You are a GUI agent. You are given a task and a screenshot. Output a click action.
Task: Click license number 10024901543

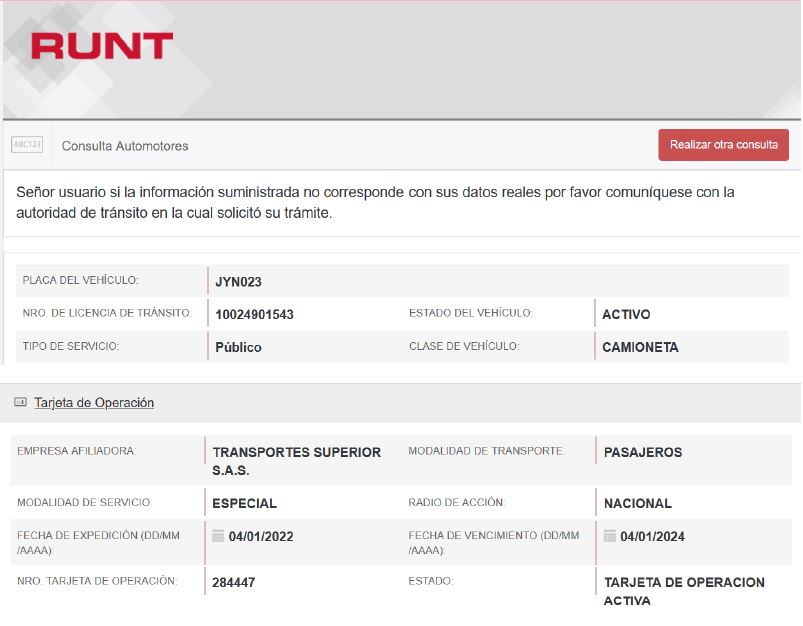254,315
